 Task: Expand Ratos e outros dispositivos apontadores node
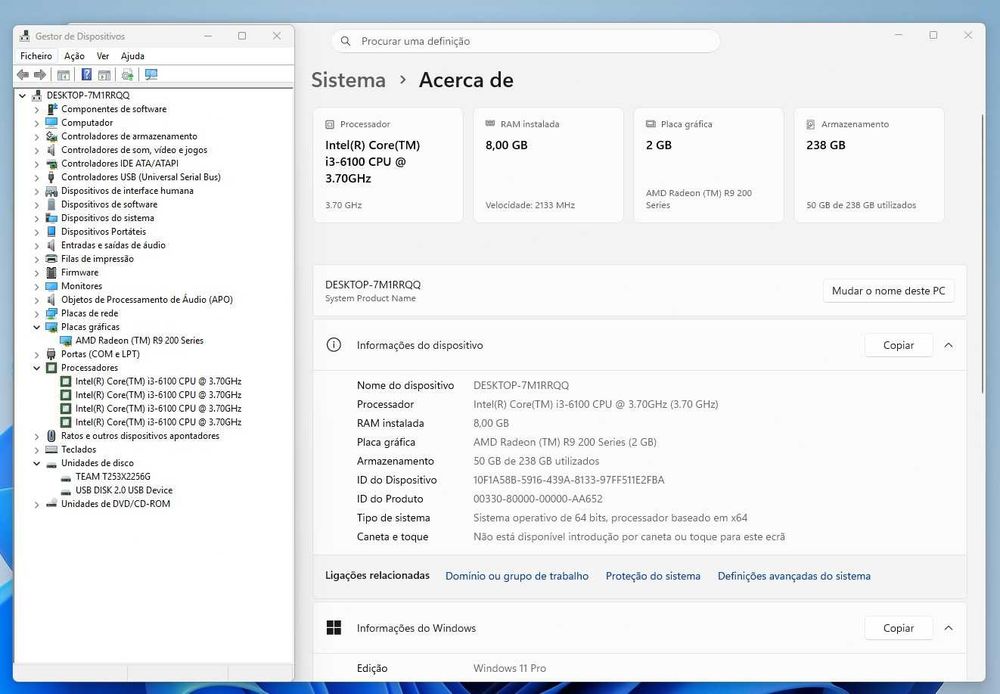coord(36,436)
